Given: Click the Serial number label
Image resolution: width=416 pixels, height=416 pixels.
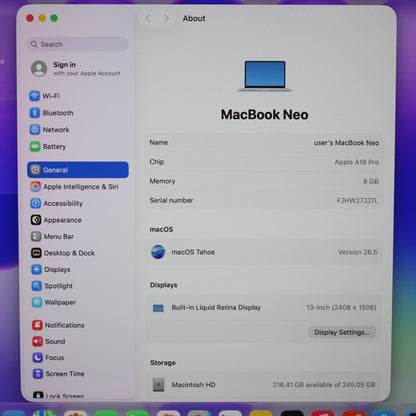Looking at the screenshot, I should 171,200.
